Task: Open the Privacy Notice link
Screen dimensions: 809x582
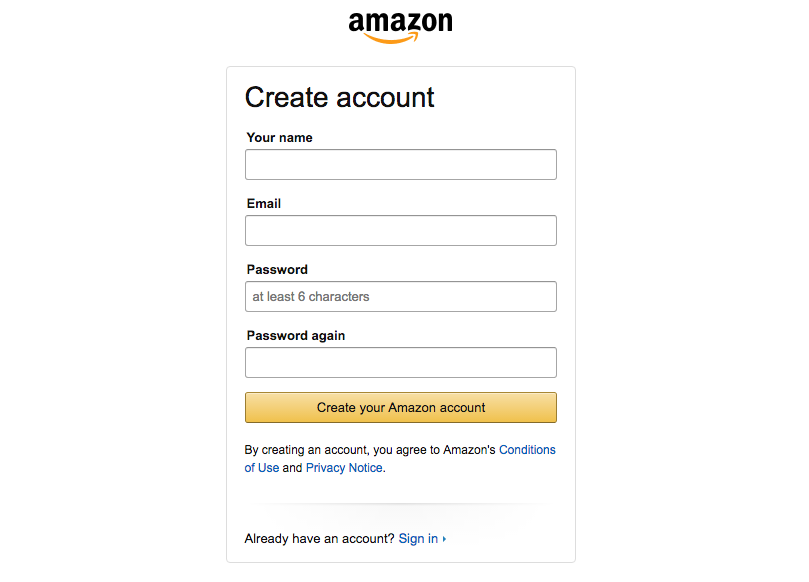Action: [344, 468]
